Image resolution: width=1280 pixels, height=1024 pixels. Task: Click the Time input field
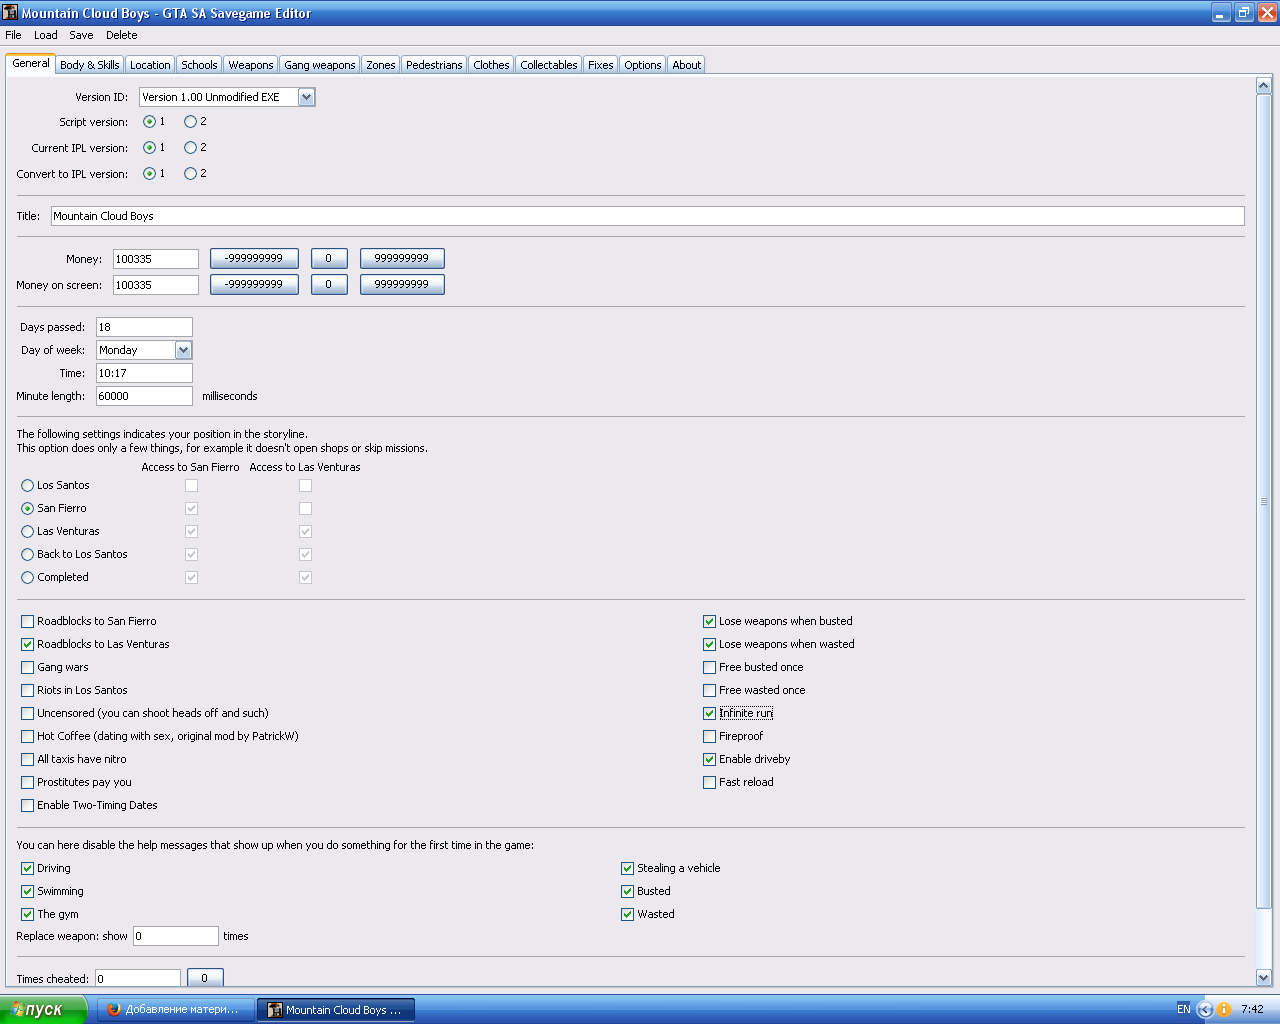tap(144, 373)
